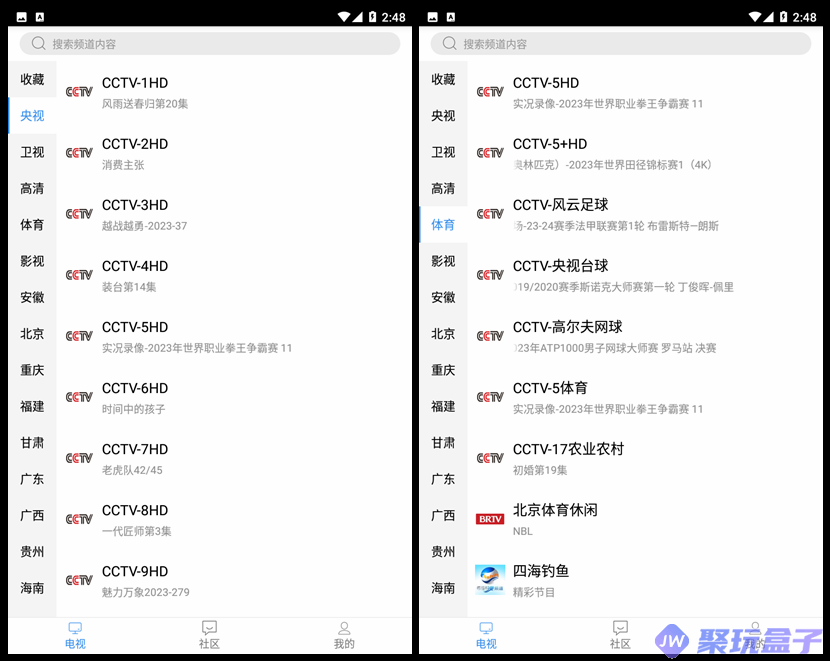The width and height of the screenshot is (830, 661).
Task: Open the 四海钓鱼 channel title
Action: tap(541, 571)
